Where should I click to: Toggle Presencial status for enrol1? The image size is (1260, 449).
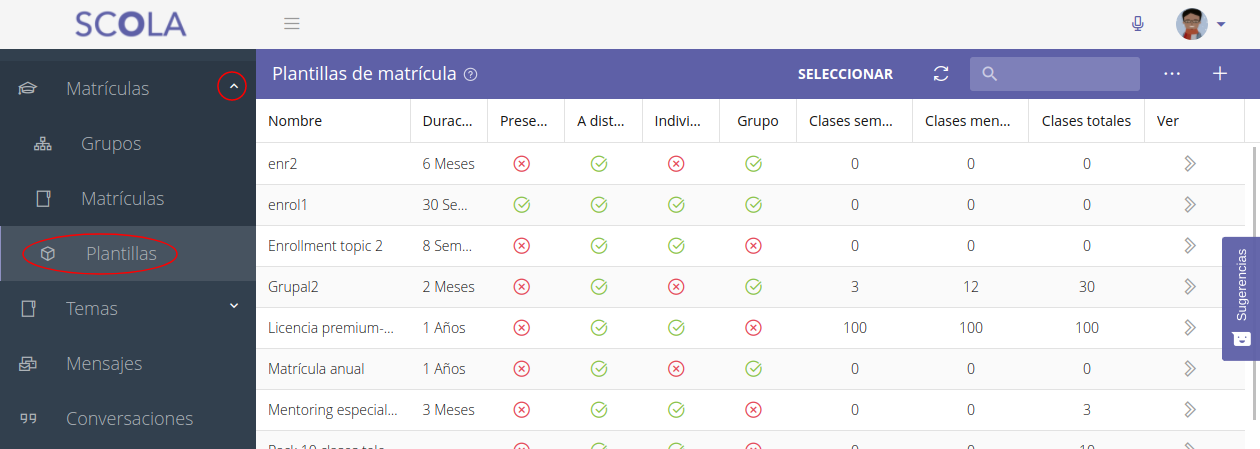pyautogui.click(x=521, y=205)
